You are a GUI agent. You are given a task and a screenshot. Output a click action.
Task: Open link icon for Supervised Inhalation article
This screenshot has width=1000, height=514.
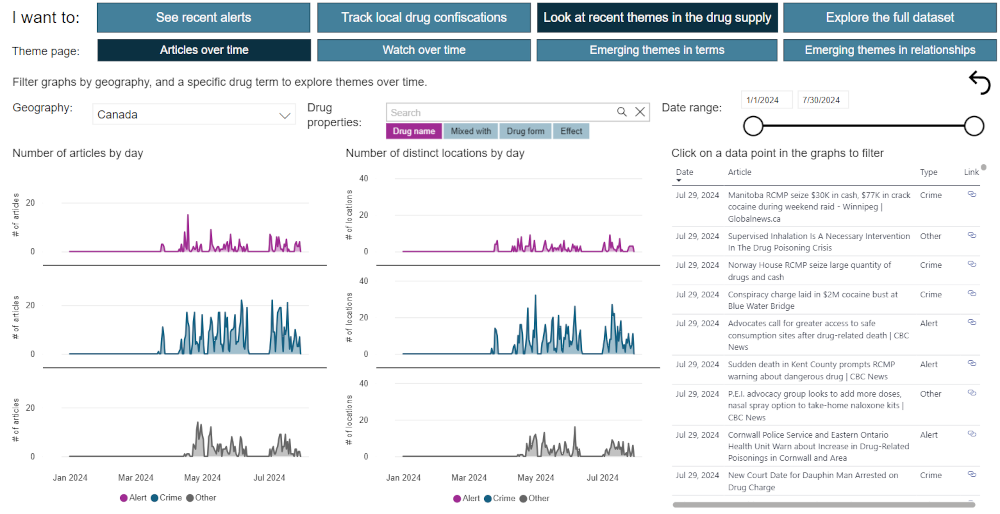coord(971,235)
